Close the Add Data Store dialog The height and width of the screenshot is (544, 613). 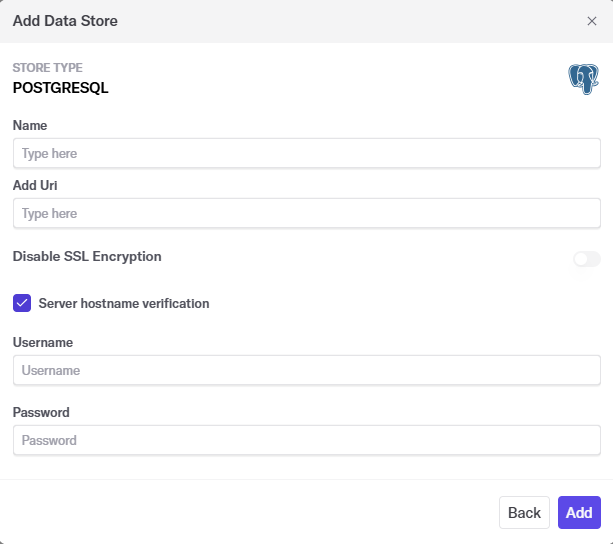(591, 21)
